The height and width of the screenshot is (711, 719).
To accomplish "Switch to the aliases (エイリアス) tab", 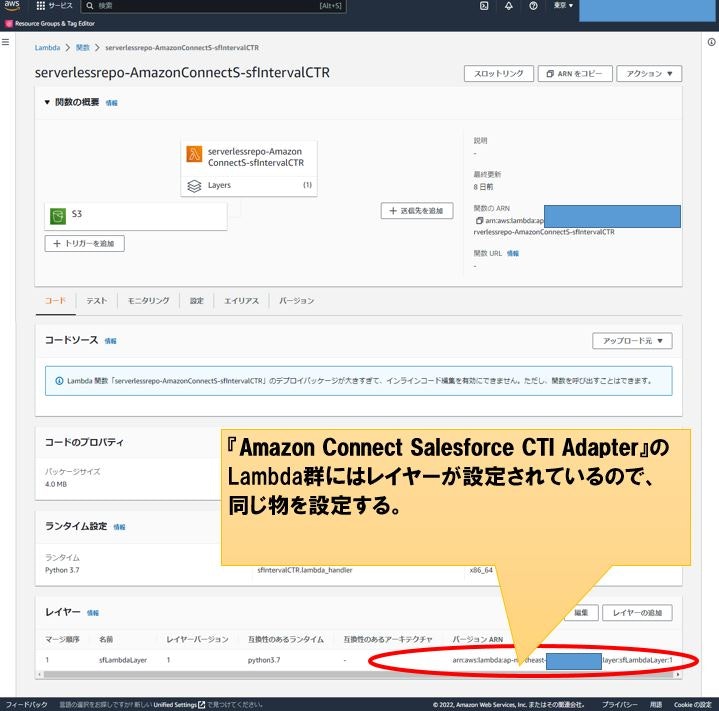I will [x=241, y=301].
